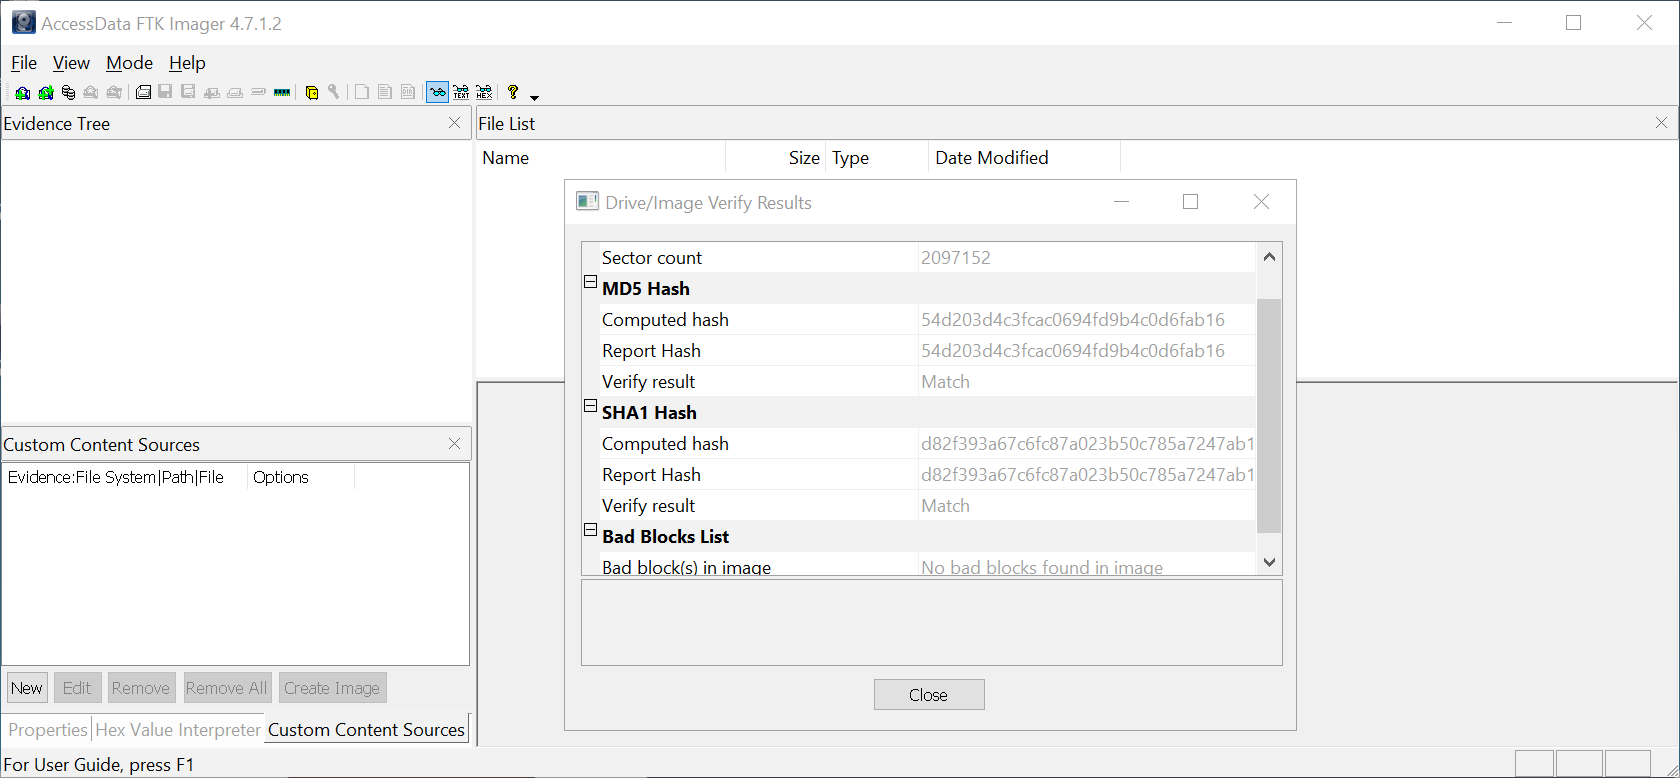1680x778 pixels.
Task: Switch to Hex Value Interpreter tab
Action: (x=178, y=730)
